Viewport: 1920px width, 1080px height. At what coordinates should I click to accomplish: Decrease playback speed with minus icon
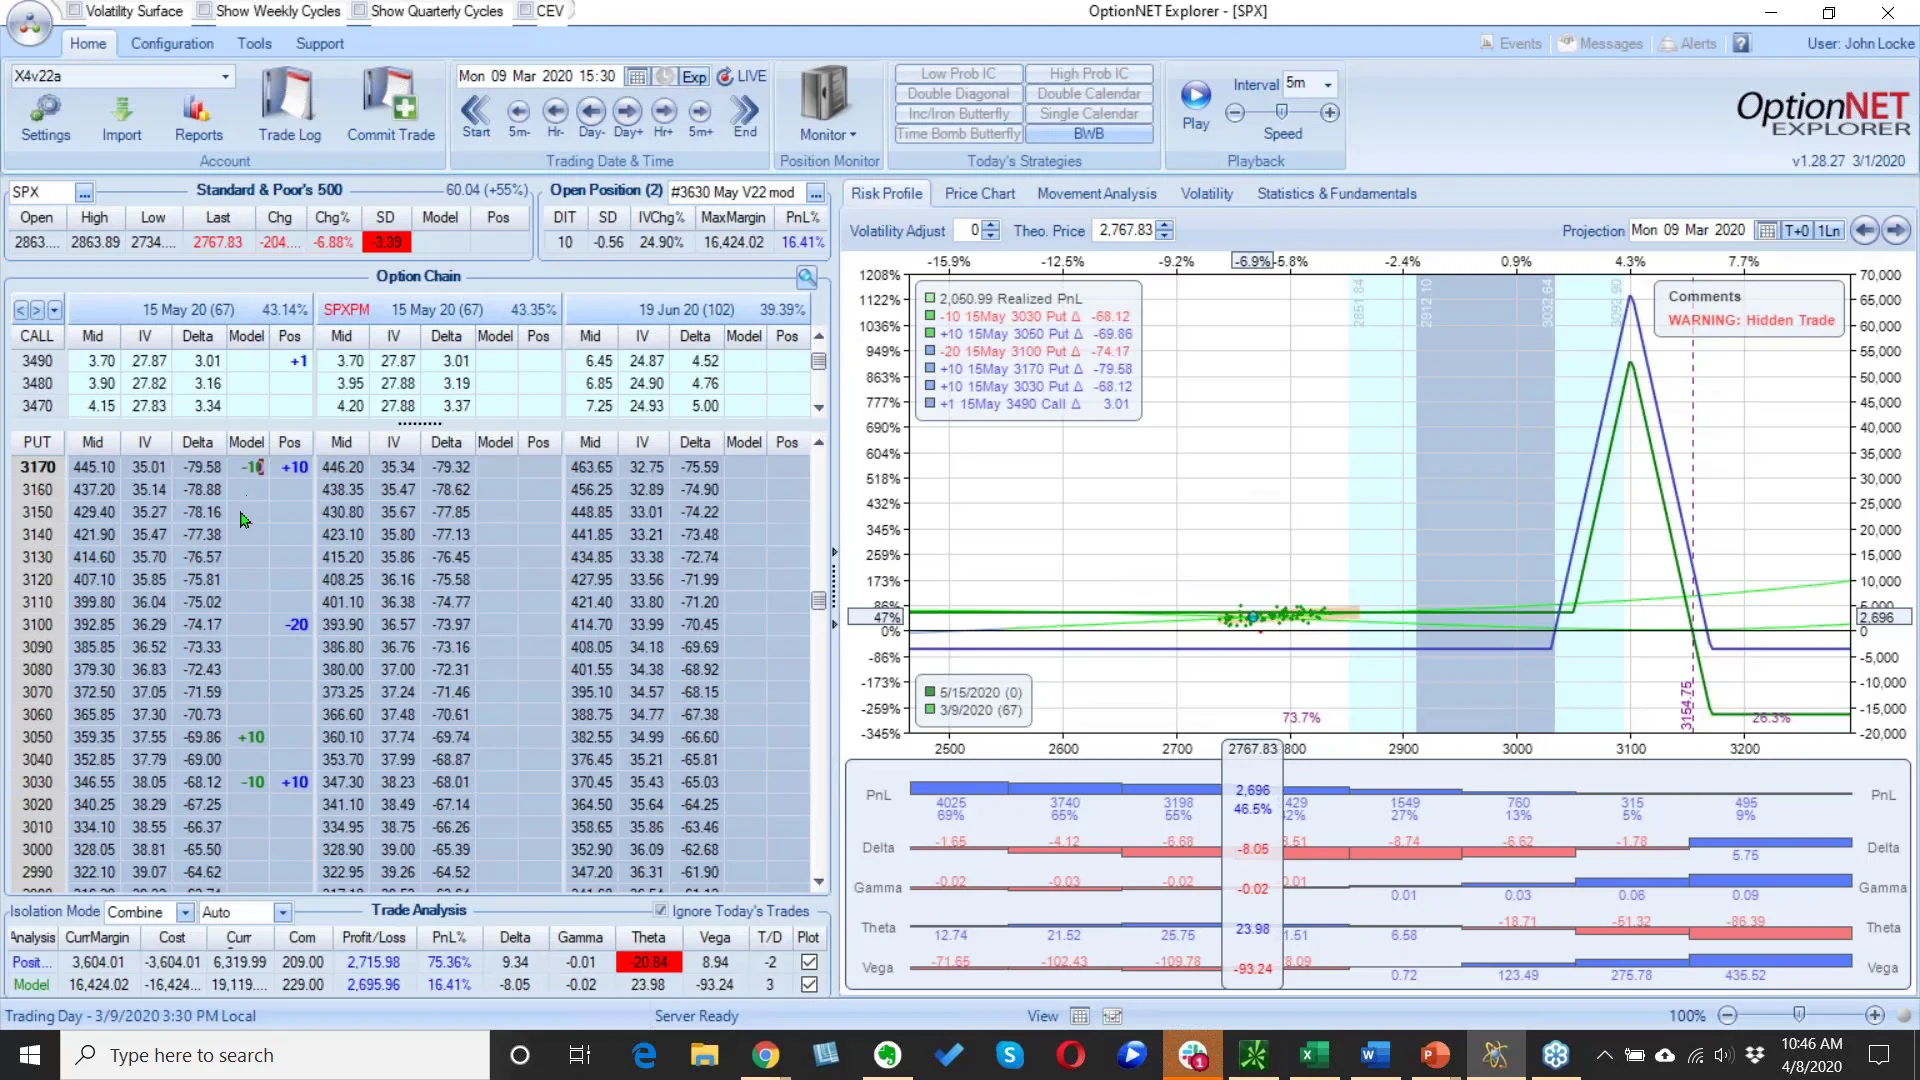click(x=1235, y=113)
